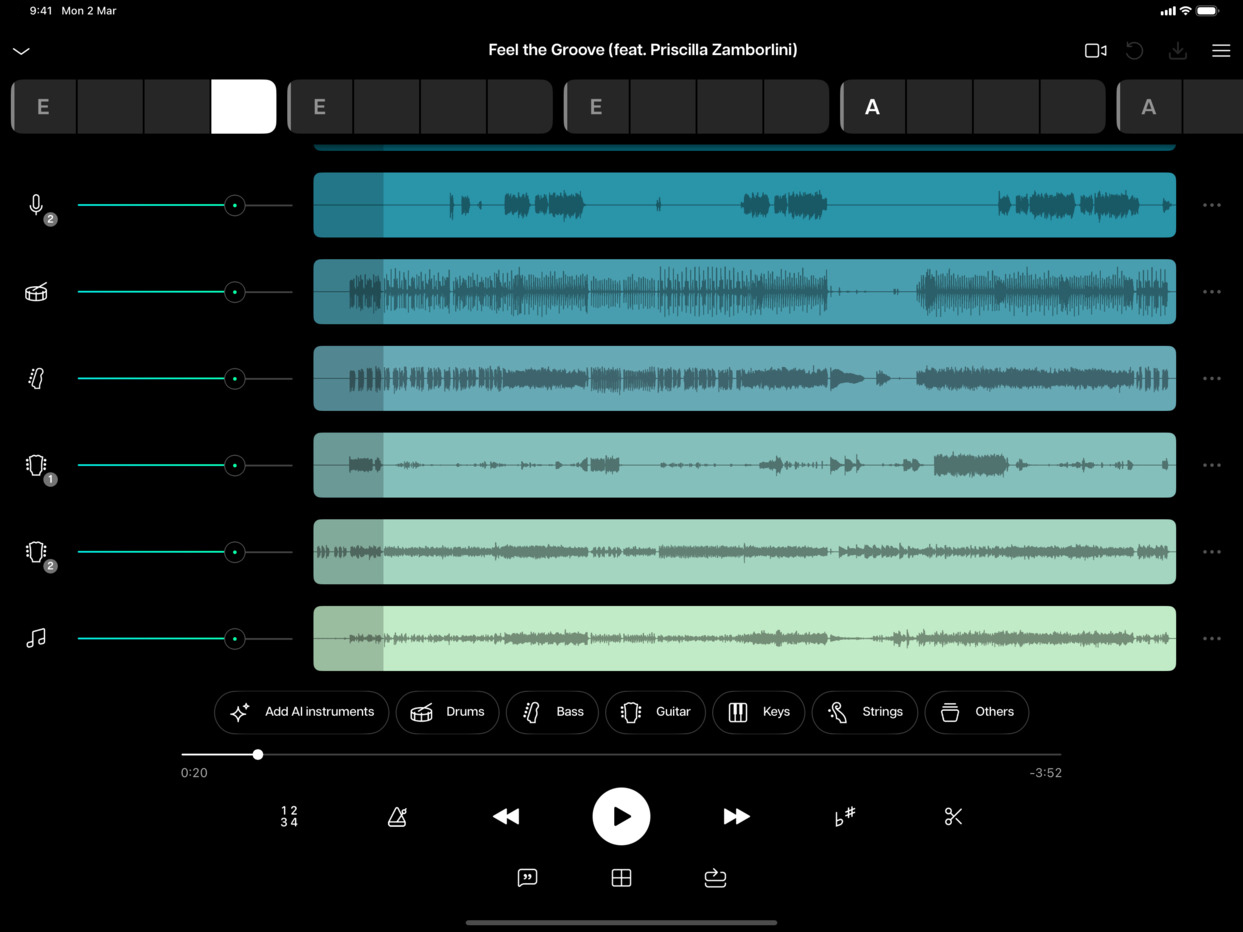Toggle the bass track on
The image size is (1243, 932).
click(x=36, y=378)
